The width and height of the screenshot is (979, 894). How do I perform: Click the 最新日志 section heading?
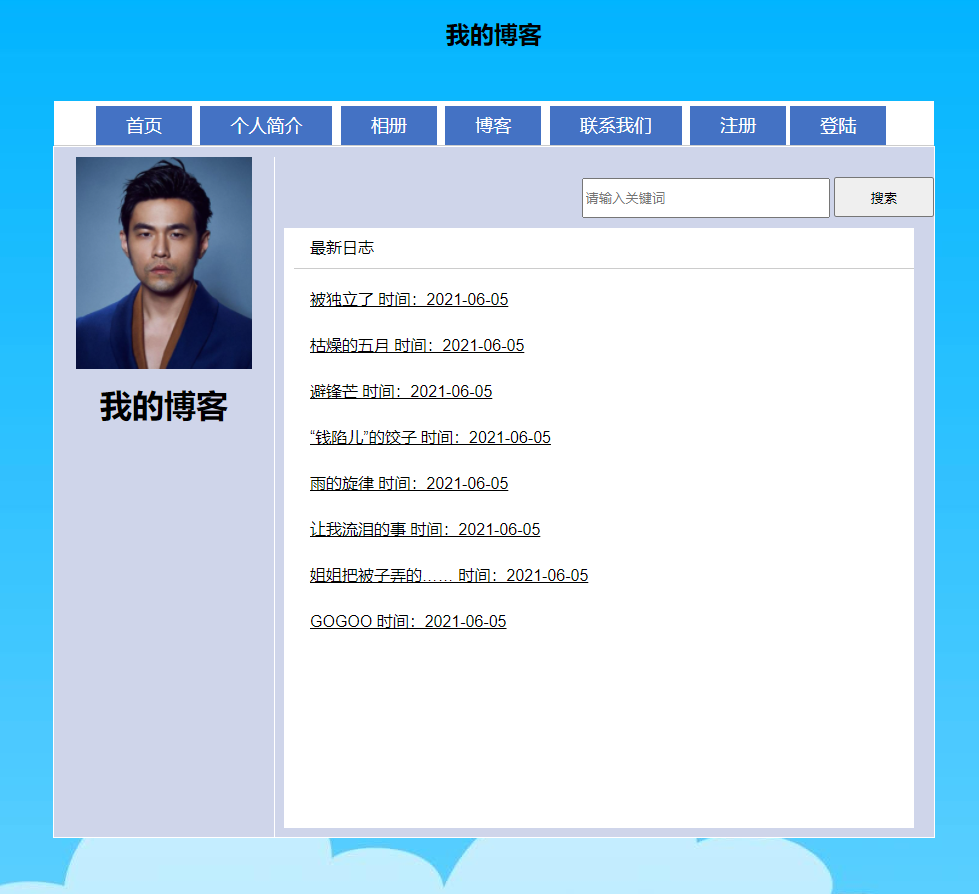click(x=342, y=248)
